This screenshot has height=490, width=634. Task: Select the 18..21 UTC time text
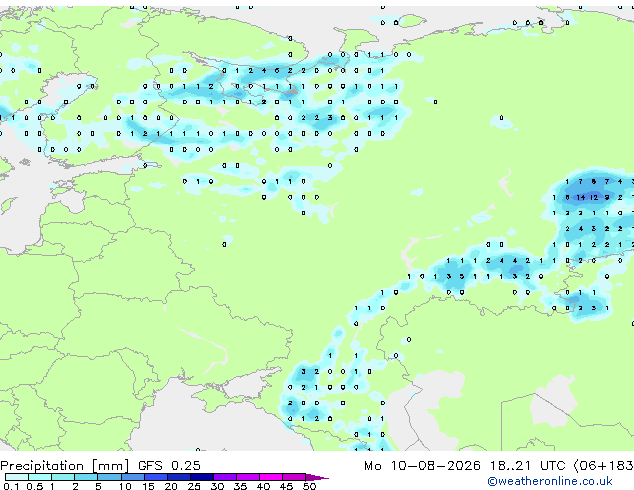[527, 466]
